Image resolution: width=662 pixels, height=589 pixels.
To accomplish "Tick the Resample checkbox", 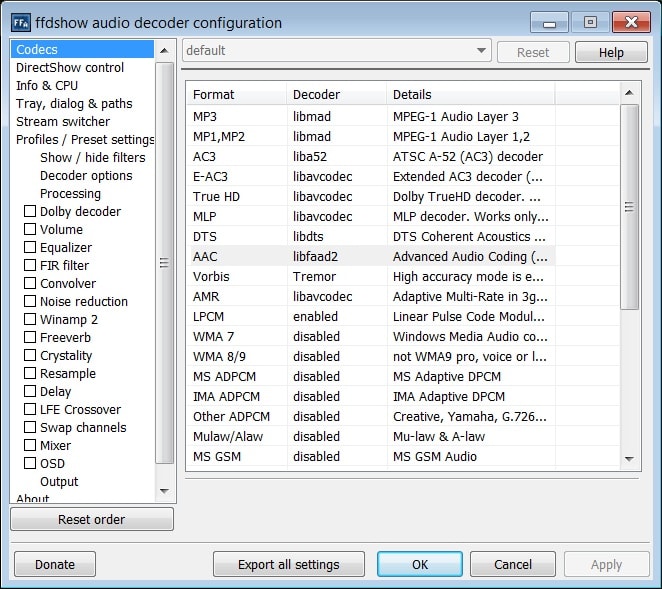I will 30,374.
